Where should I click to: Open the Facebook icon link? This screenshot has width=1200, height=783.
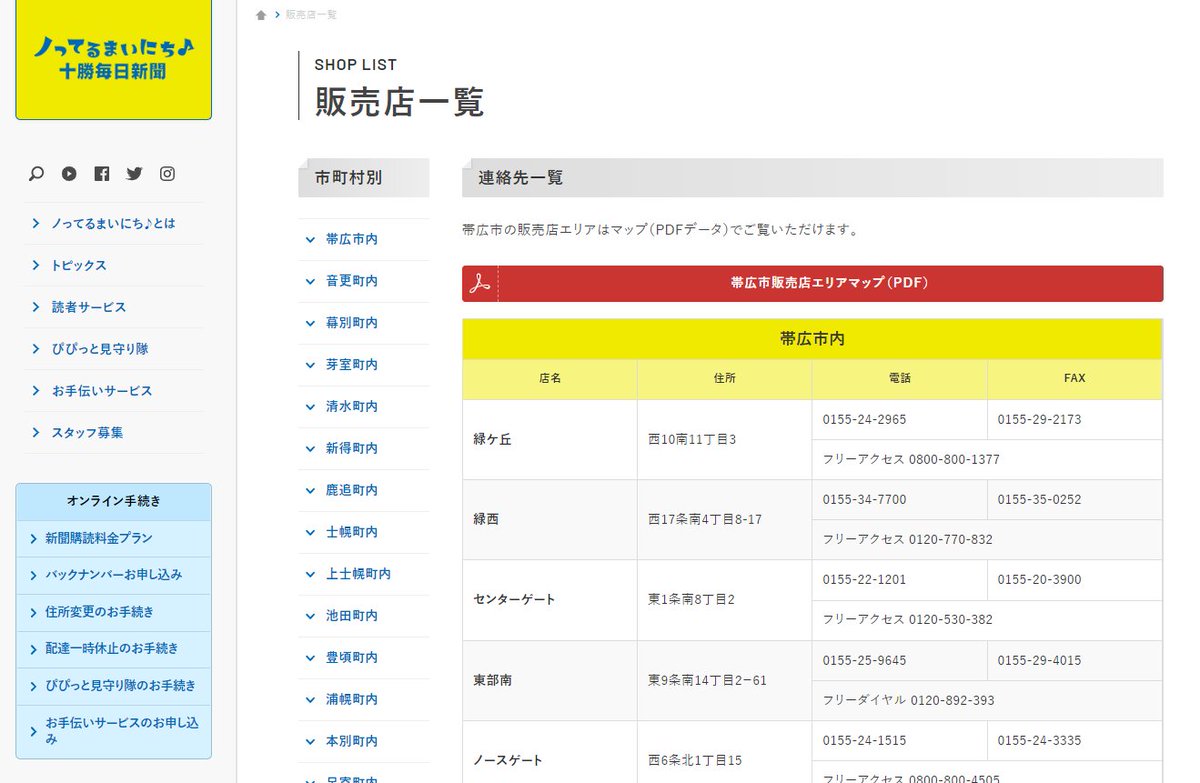pyautogui.click(x=102, y=174)
